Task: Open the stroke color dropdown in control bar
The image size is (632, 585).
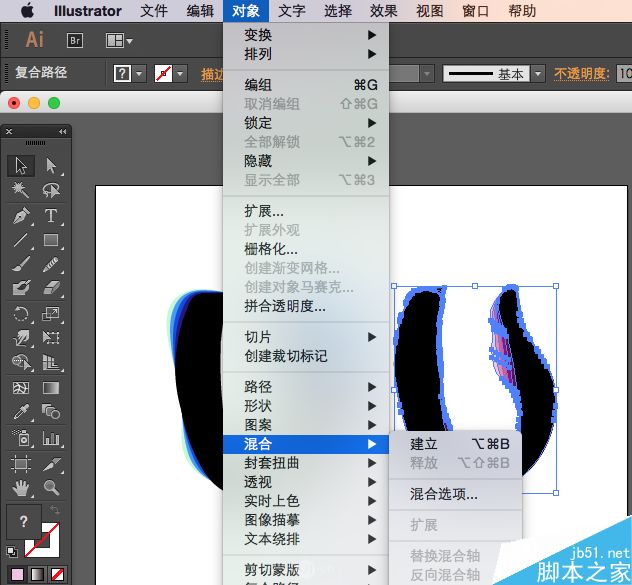Action: (x=180, y=74)
